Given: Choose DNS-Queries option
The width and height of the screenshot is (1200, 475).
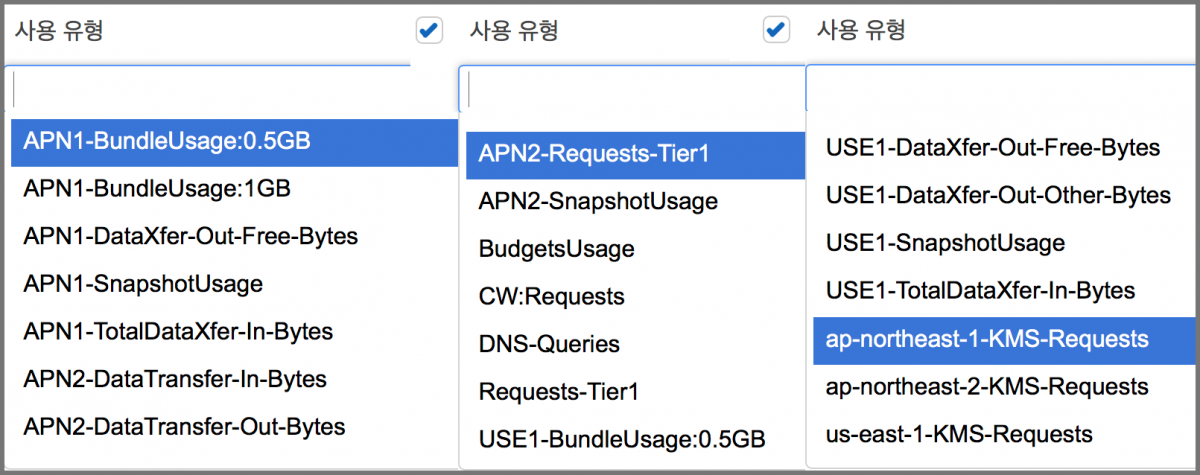Looking at the screenshot, I should pyautogui.click(x=549, y=344).
